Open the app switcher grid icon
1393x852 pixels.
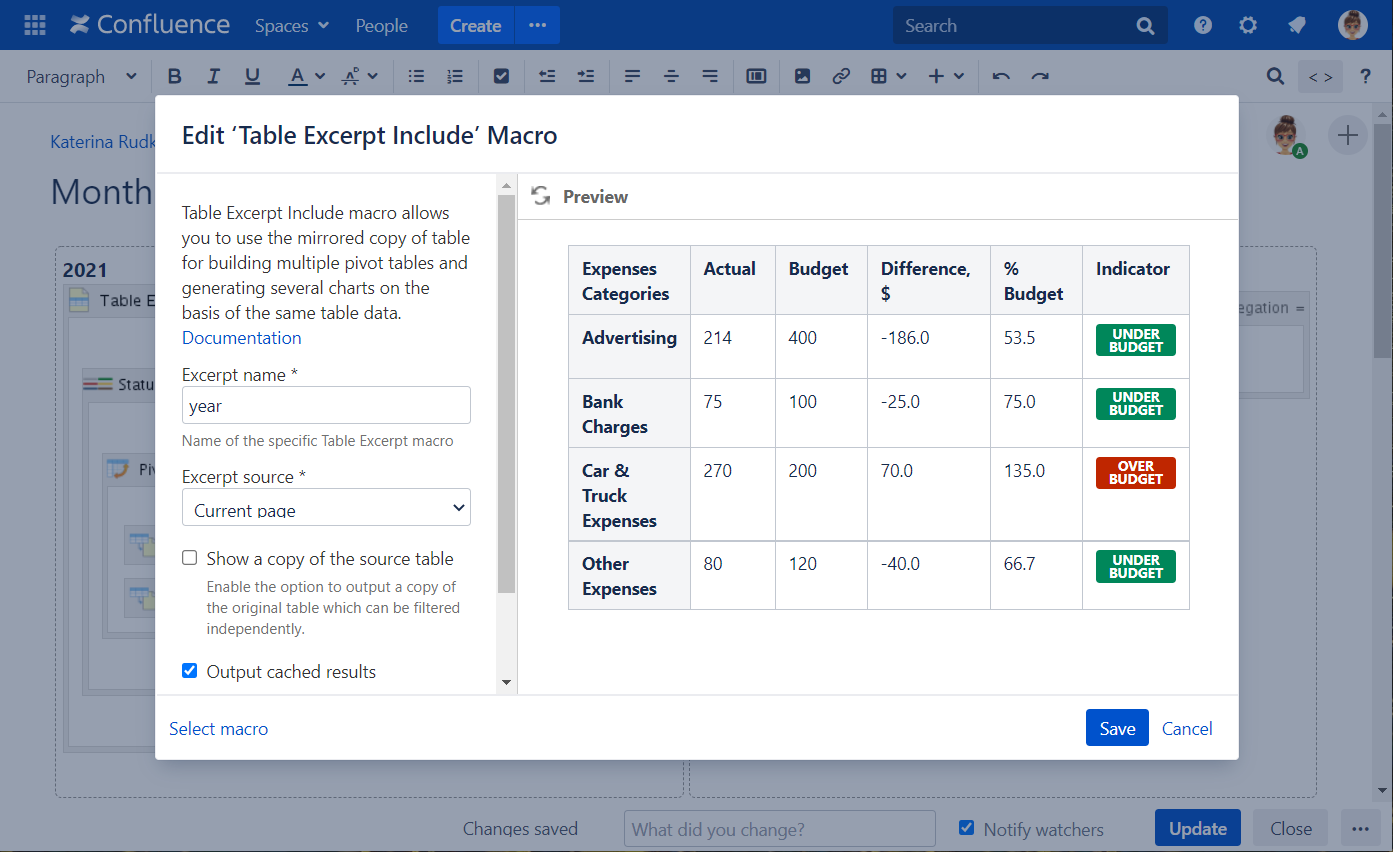(34, 25)
